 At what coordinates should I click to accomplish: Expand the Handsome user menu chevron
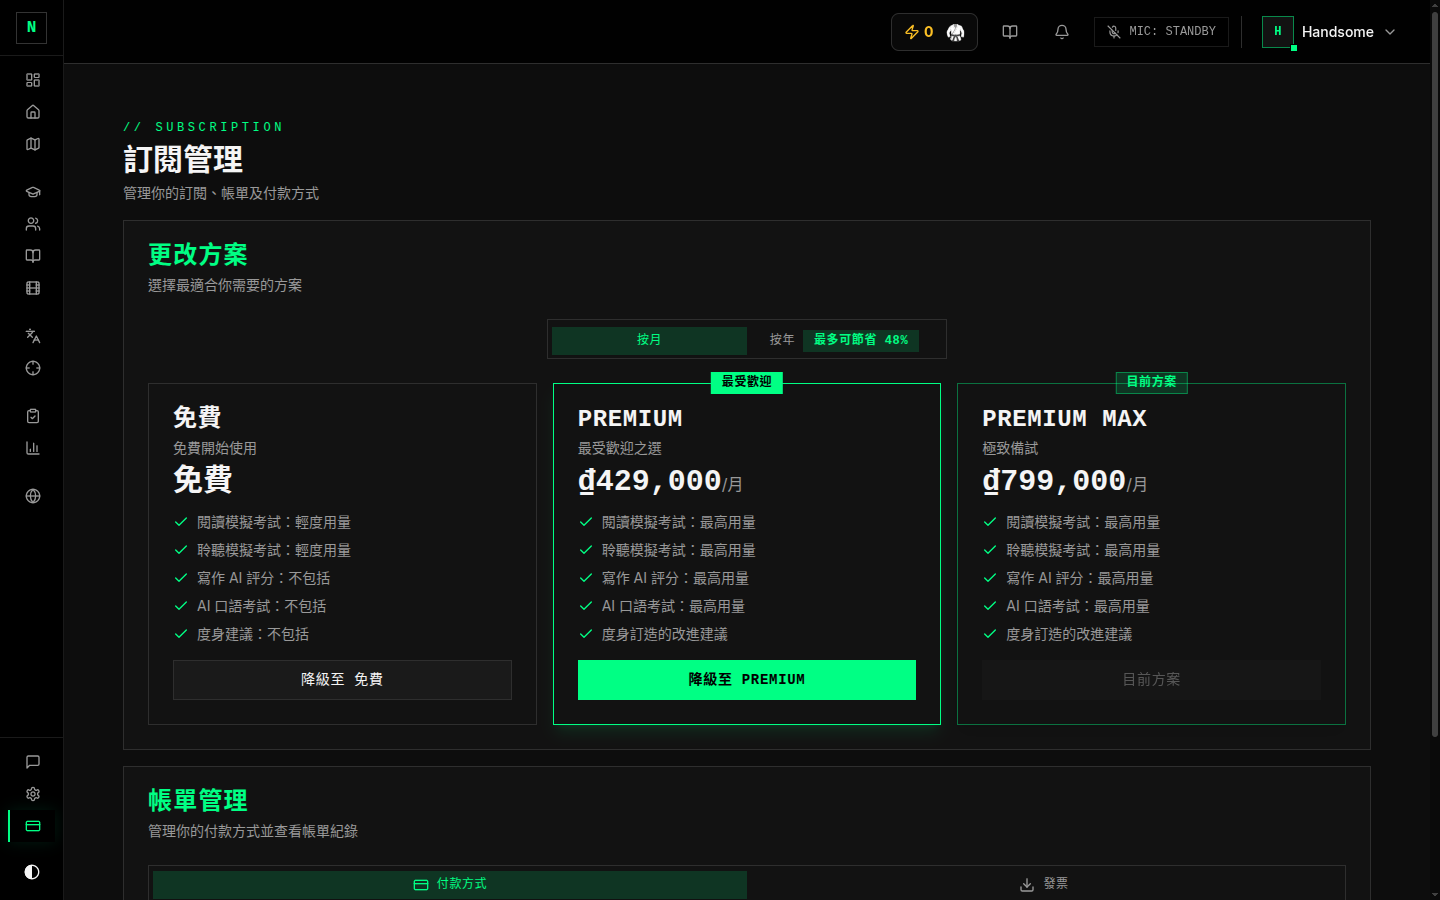[1390, 32]
